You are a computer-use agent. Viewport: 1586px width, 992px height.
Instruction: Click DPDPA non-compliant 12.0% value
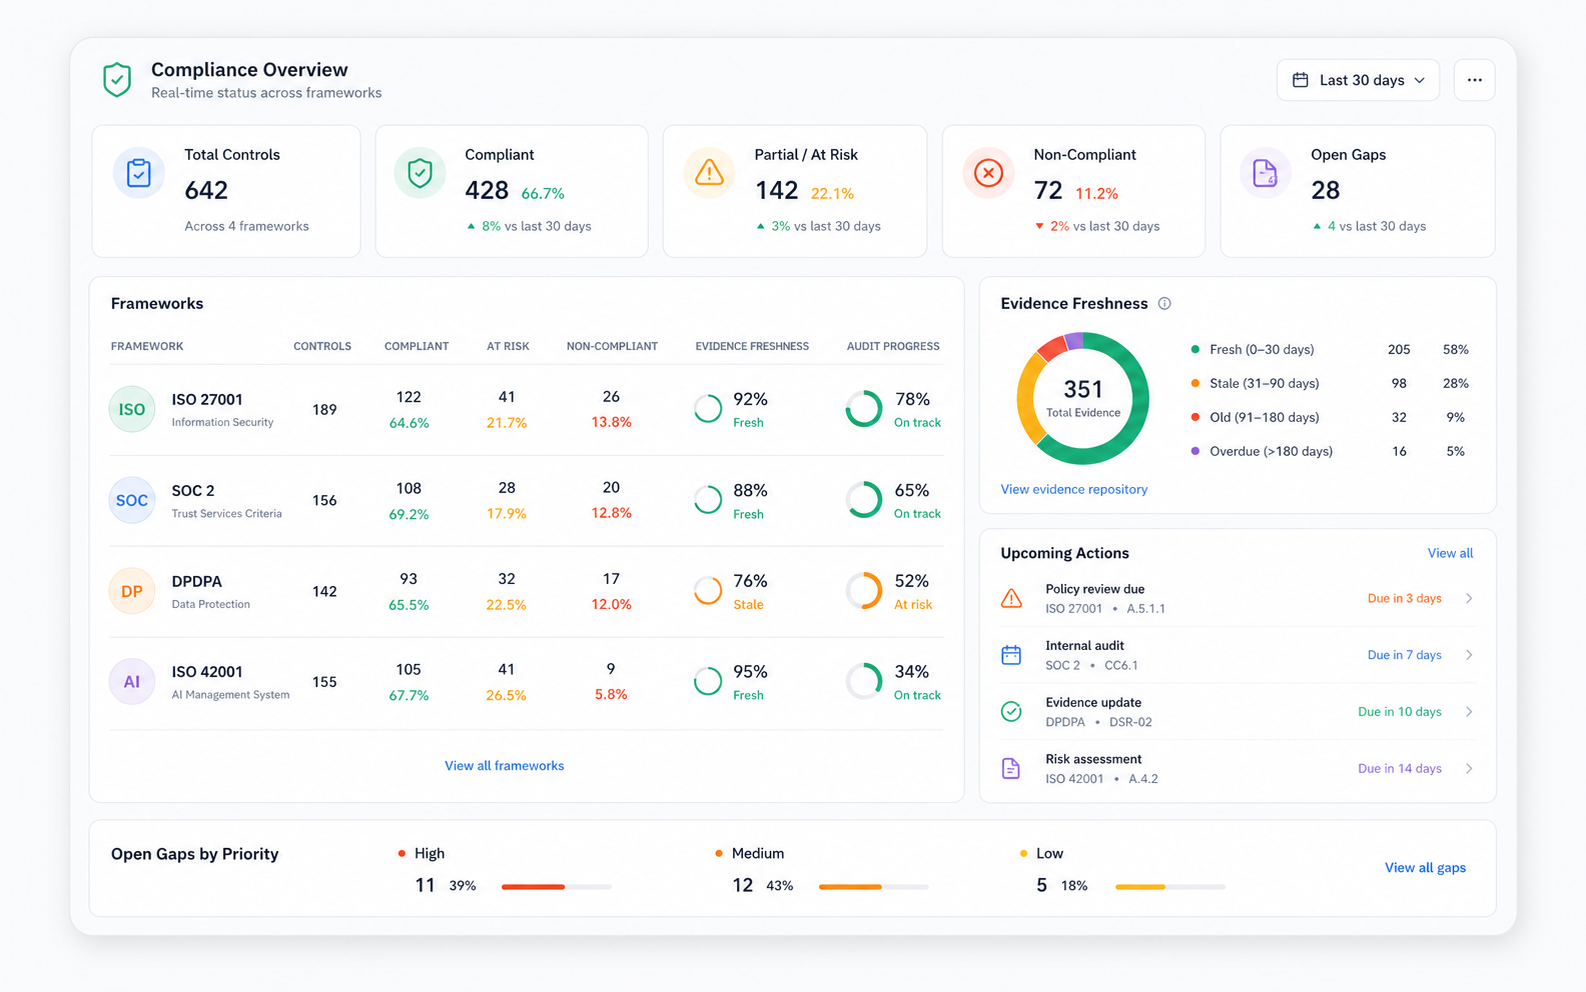tap(611, 604)
